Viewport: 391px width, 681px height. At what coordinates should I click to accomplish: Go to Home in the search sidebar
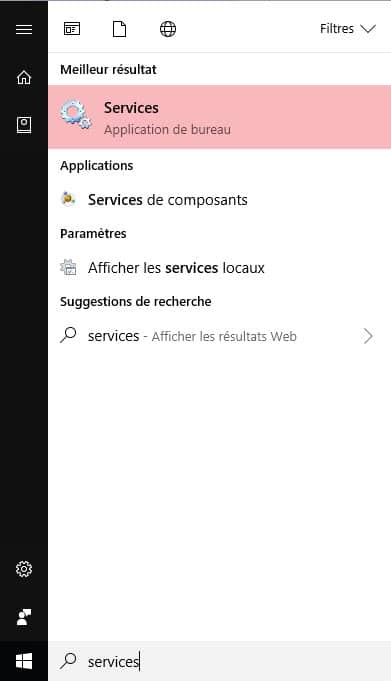[24, 77]
